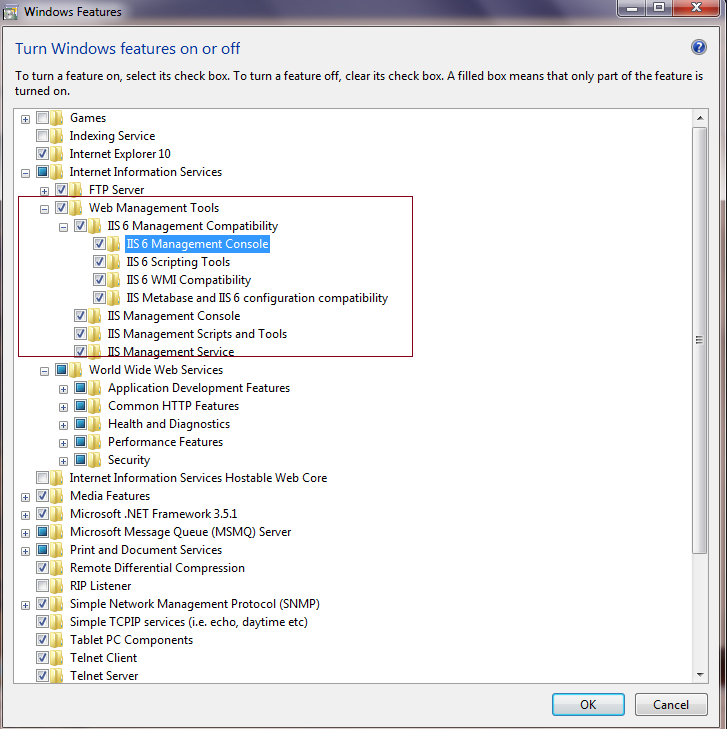Select the IIS 6 Management Console row
This screenshot has width=727, height=729.
(198, 244)
